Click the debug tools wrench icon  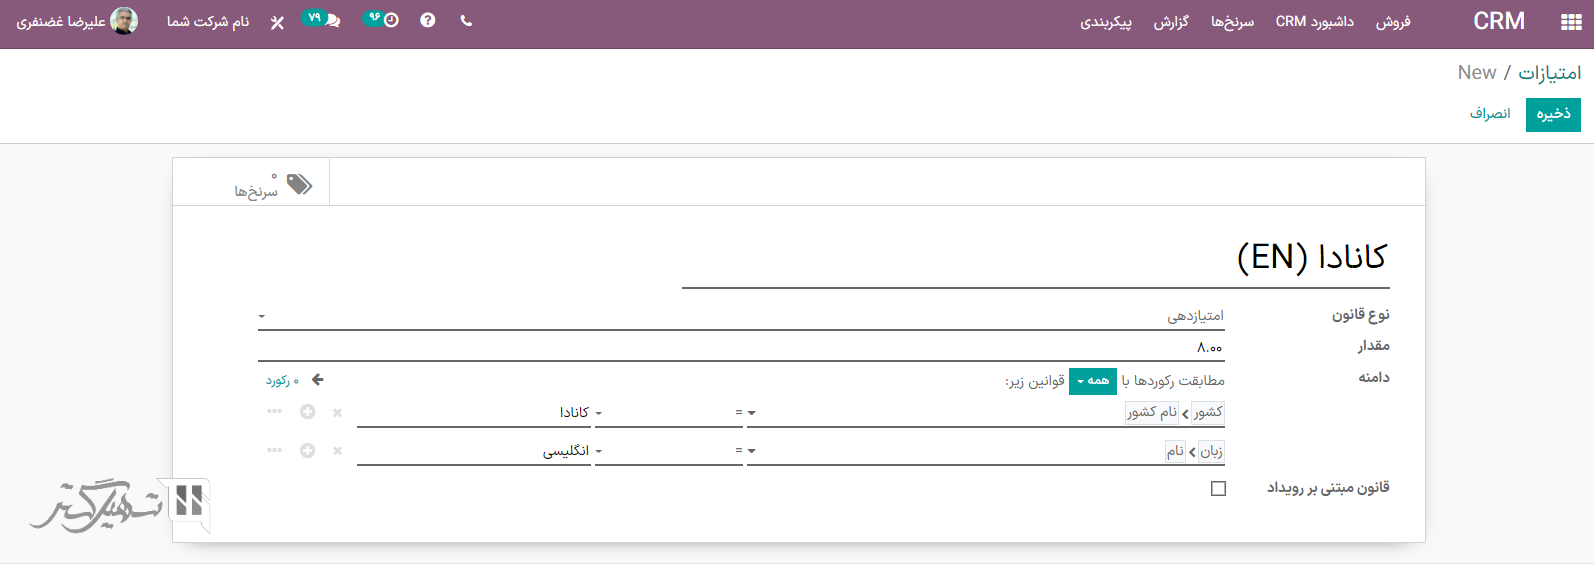(277, 22)
